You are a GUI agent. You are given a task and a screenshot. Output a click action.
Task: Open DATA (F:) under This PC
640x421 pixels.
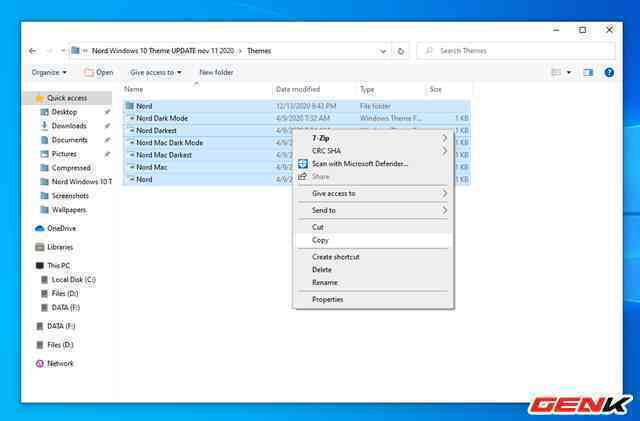pos(65,307)
